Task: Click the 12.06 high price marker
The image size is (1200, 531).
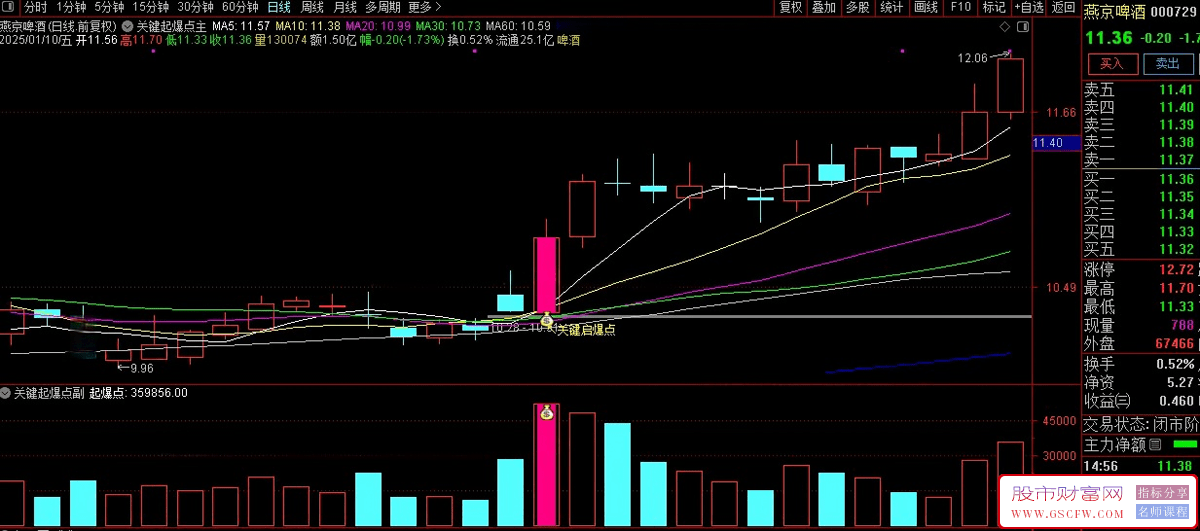Action: pos(973,58)
